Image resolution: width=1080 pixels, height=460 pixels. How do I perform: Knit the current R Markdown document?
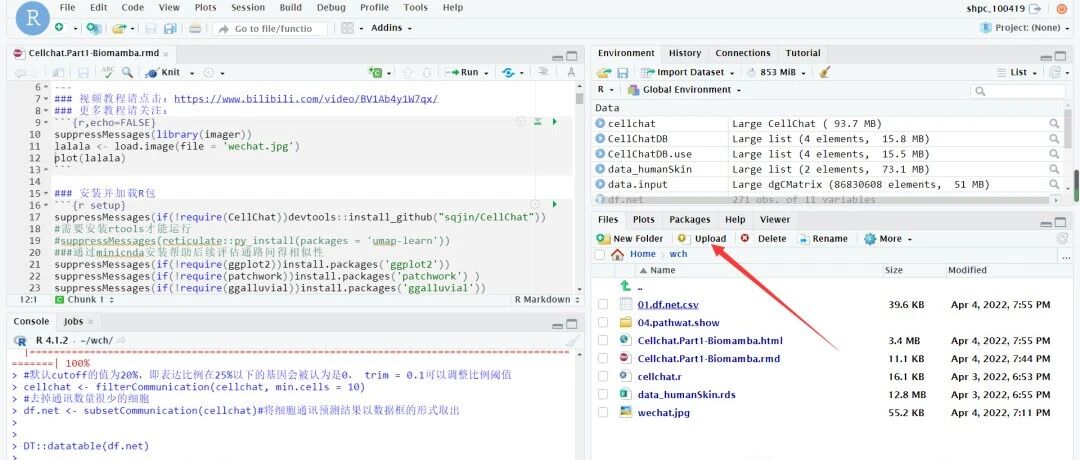coord(163,72)
